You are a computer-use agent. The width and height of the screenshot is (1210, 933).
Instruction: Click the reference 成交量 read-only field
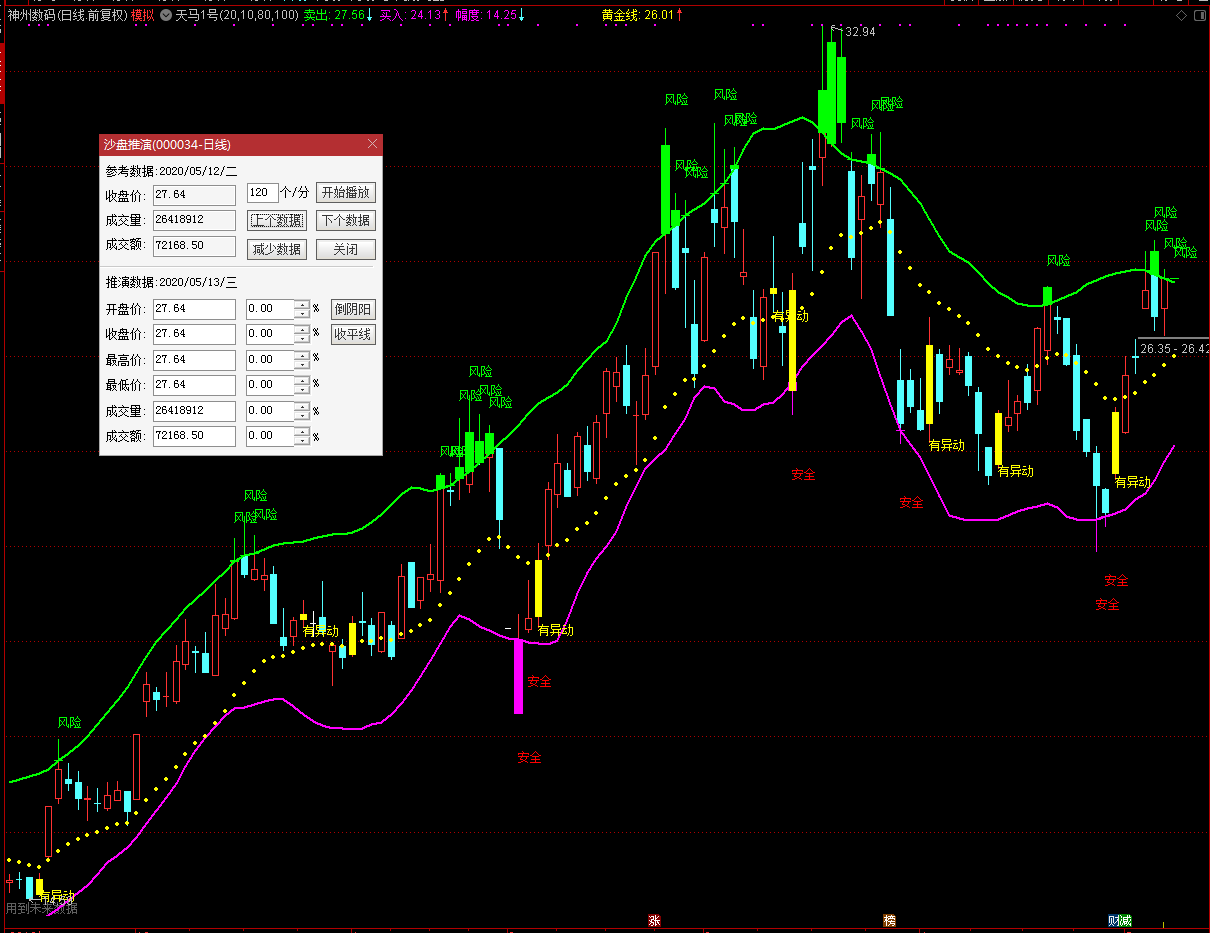point(194,219)
